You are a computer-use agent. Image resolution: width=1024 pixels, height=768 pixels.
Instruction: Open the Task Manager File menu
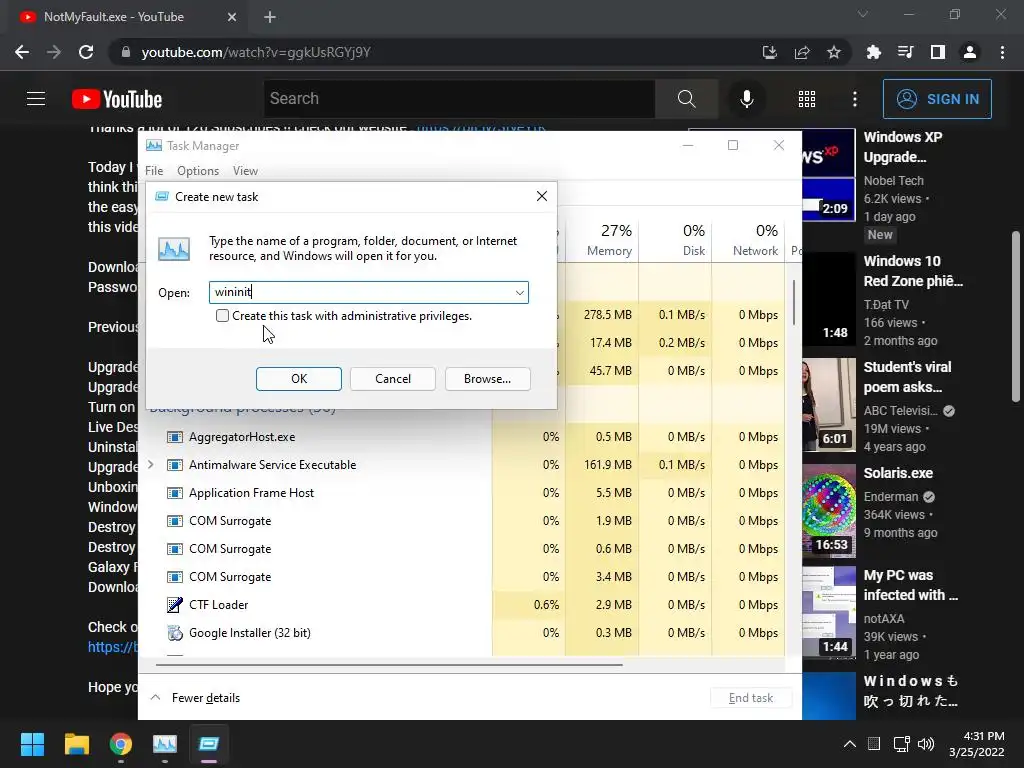point(154,171)
